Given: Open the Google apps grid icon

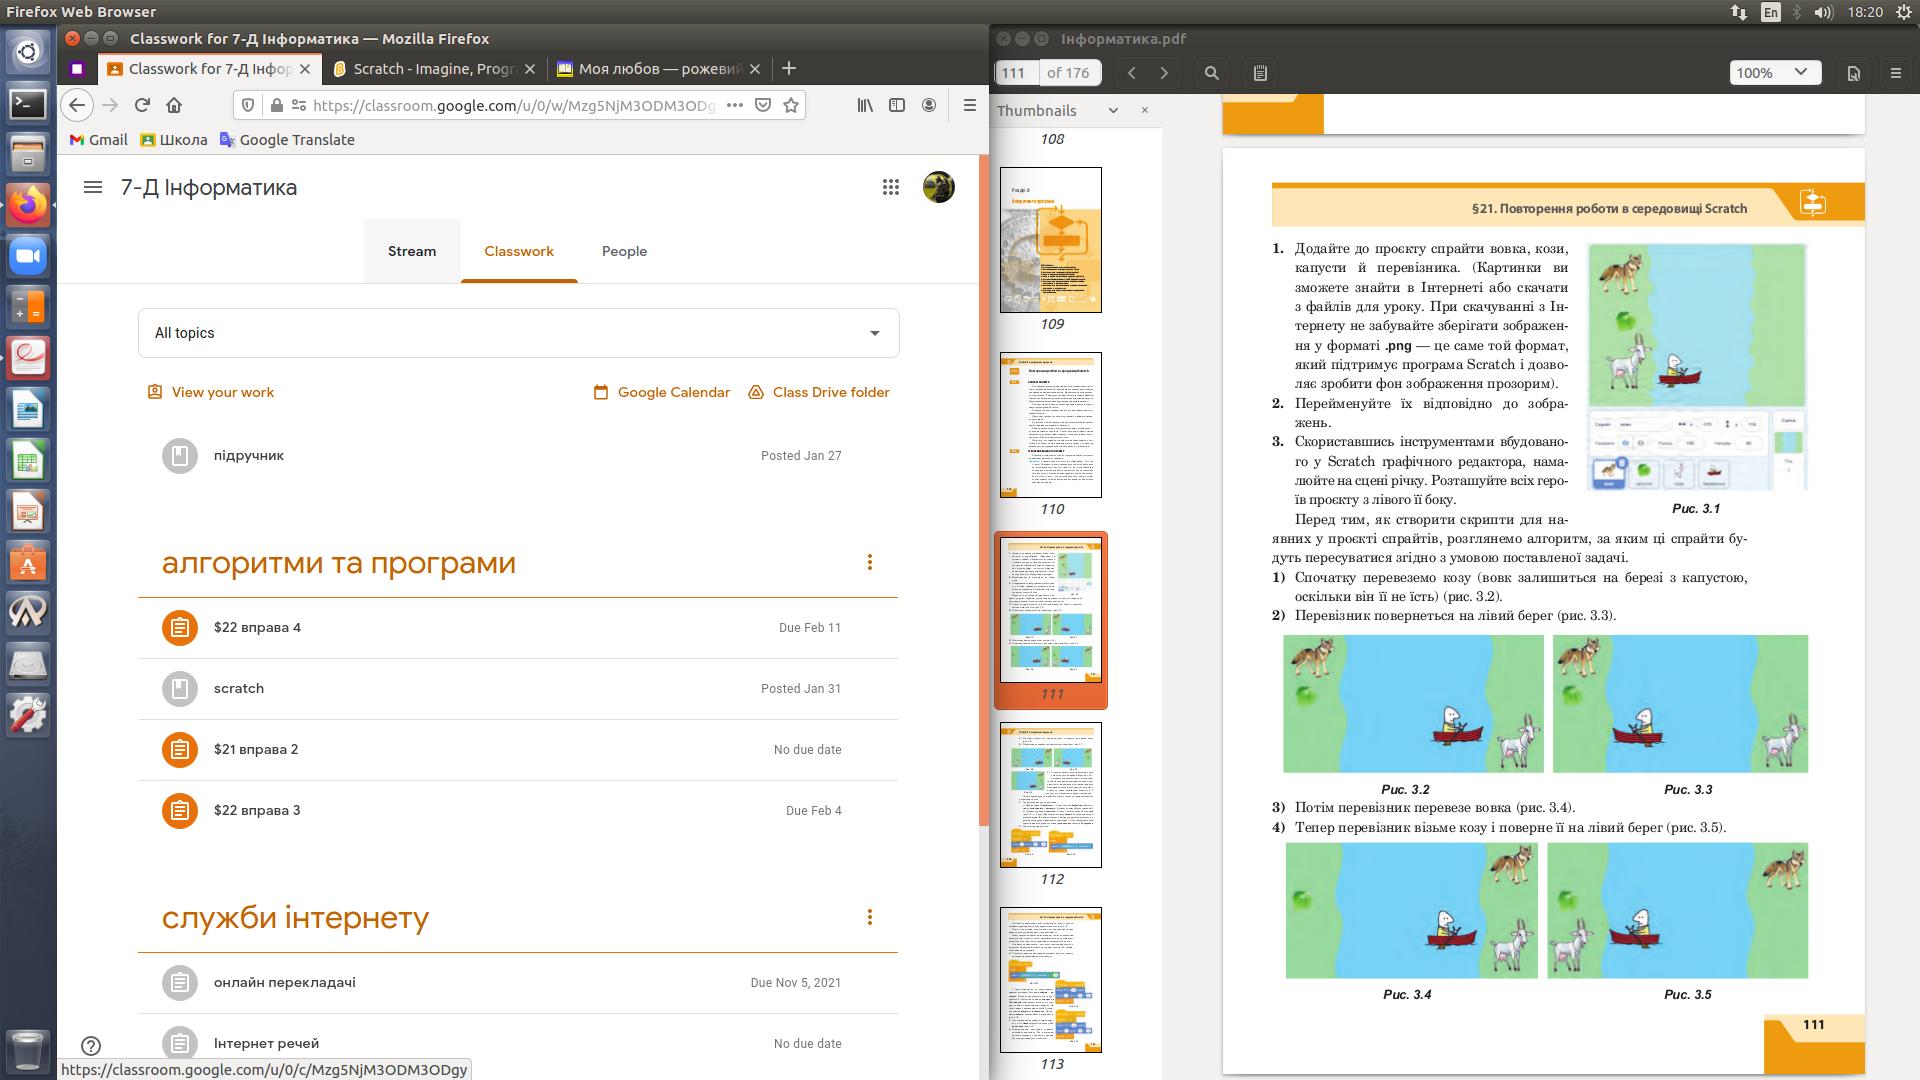Looking at the screenshot, I should [890, 187].
